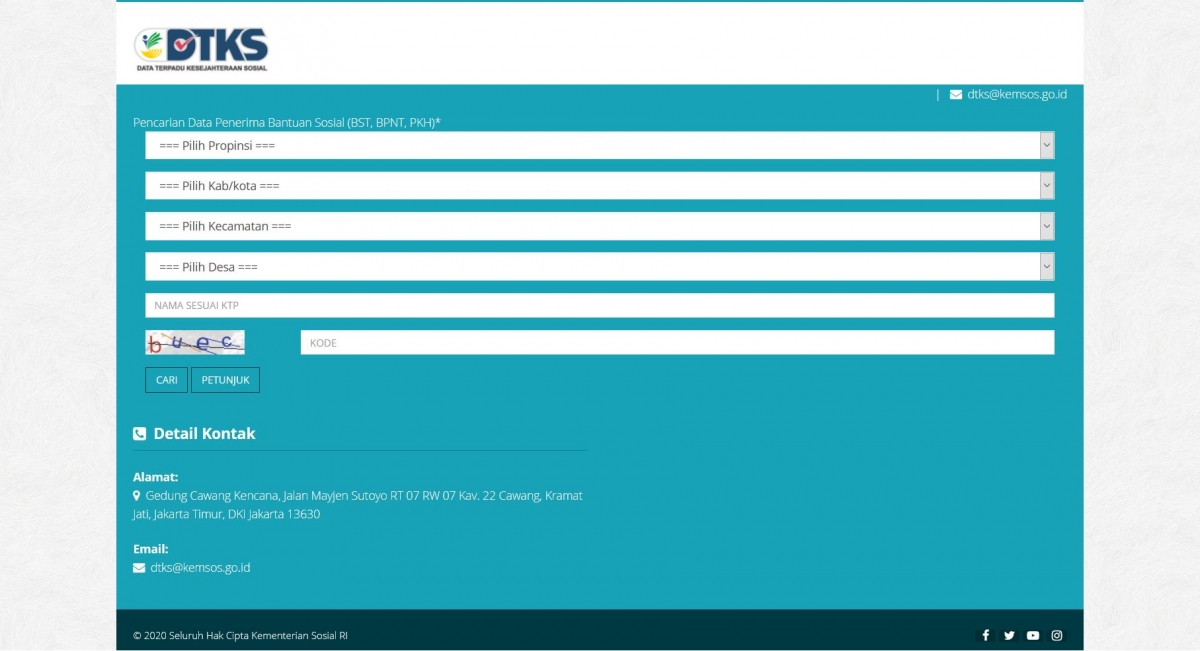
Task: Open the Twitter social icon in footer
Action: (1009, 635)
